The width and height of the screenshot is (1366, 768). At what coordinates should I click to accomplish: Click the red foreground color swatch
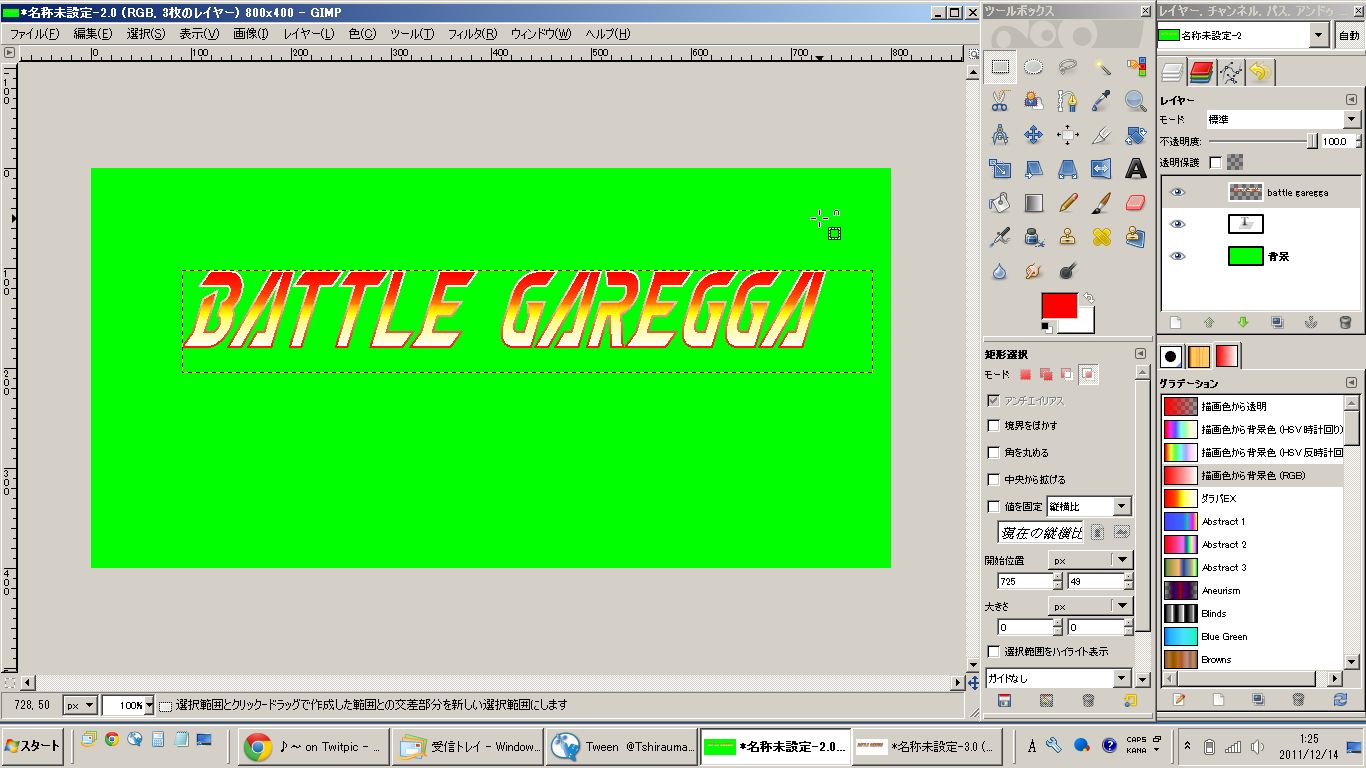(x=1059, y=306)
